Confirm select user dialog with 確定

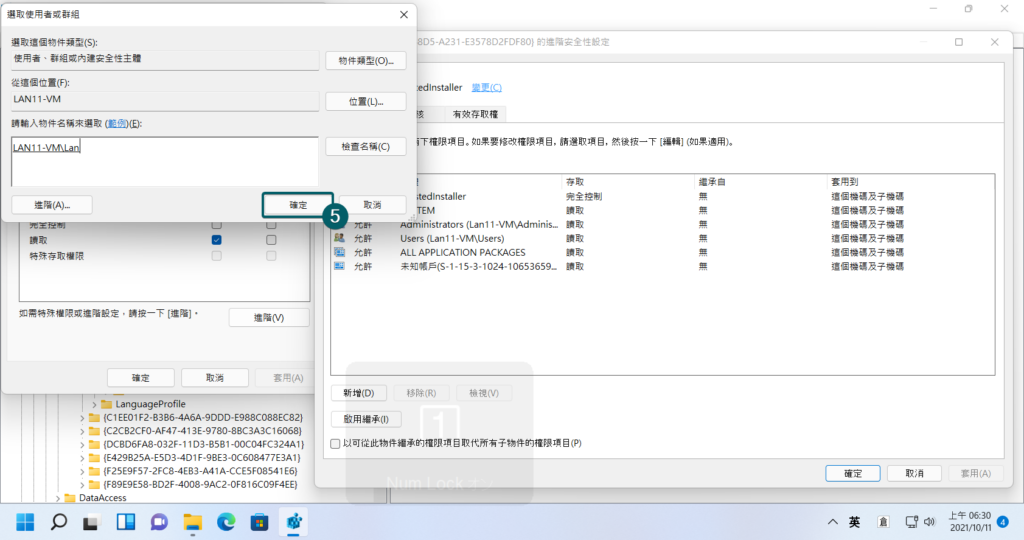[x=298, y=205]
